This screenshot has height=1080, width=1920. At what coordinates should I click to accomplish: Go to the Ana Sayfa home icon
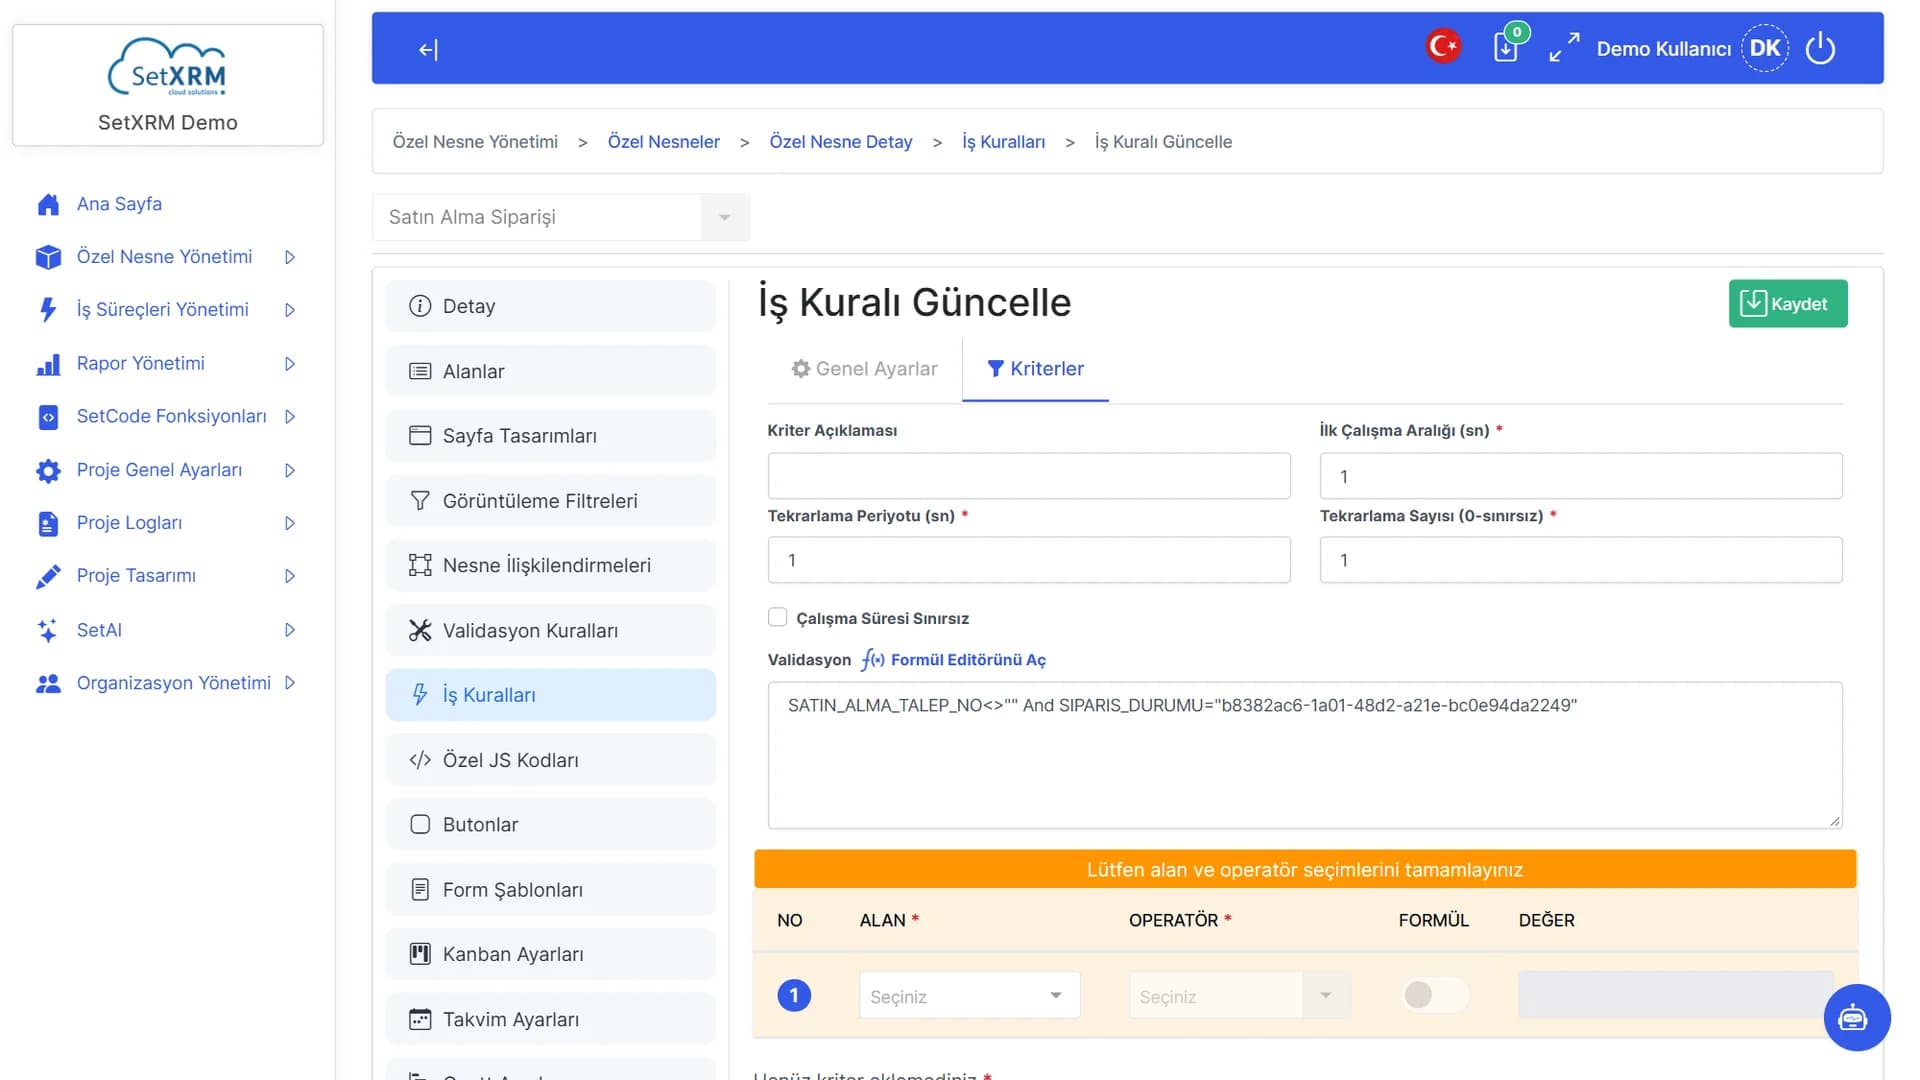tap(48, 204)
